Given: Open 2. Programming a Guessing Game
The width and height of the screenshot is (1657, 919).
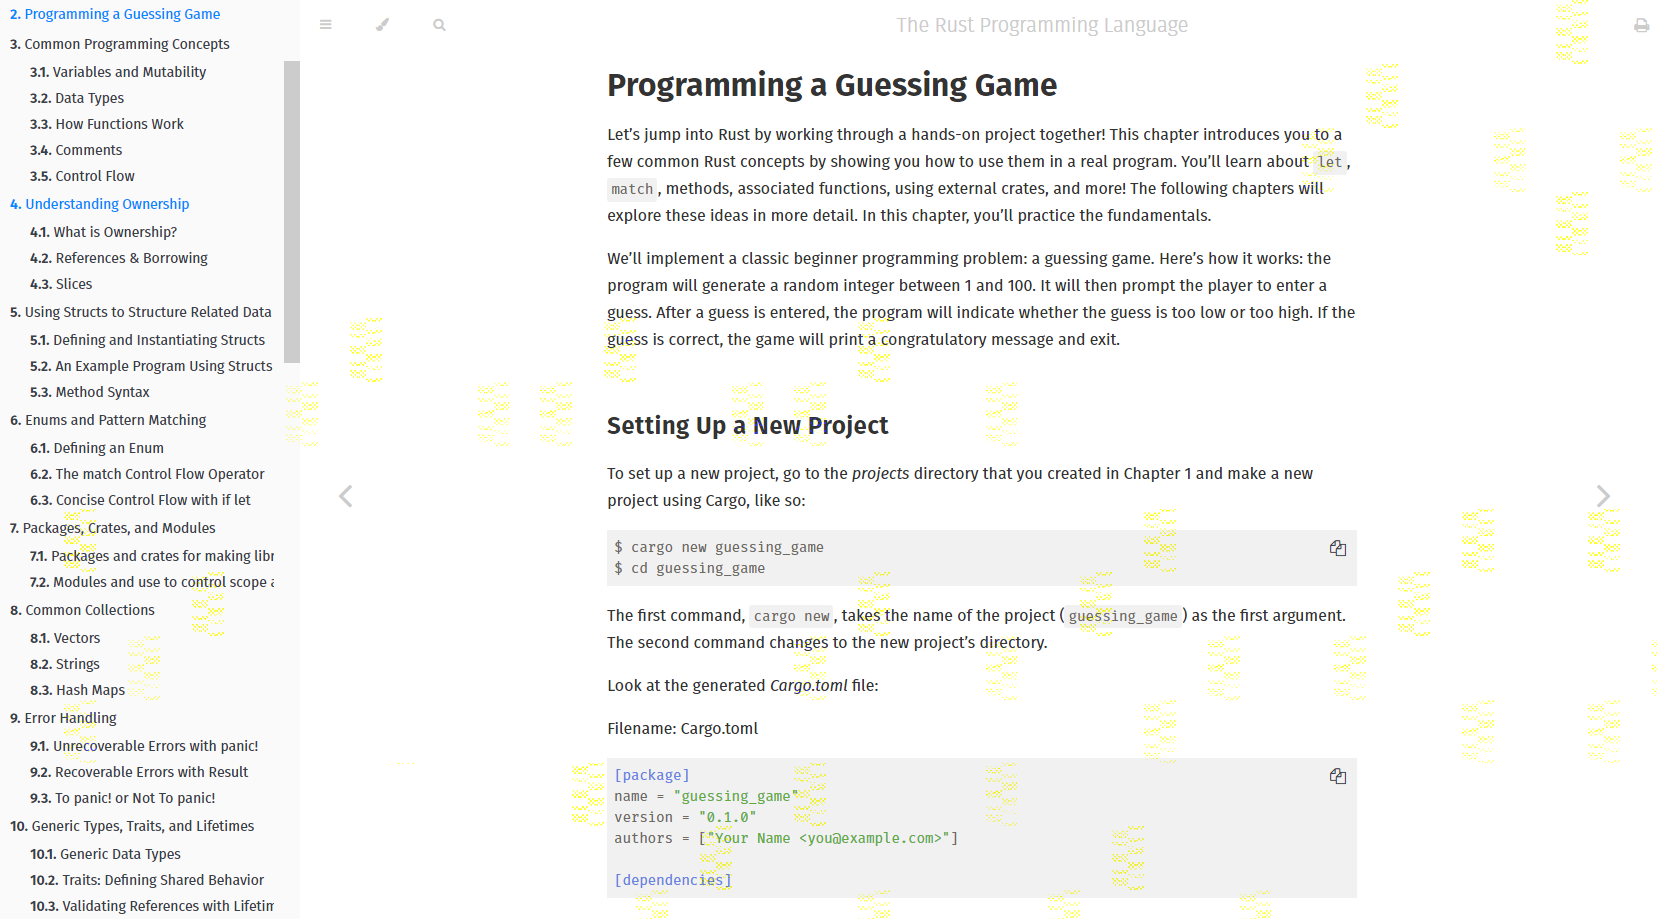Looking at the screenshot, I should 115,14.
